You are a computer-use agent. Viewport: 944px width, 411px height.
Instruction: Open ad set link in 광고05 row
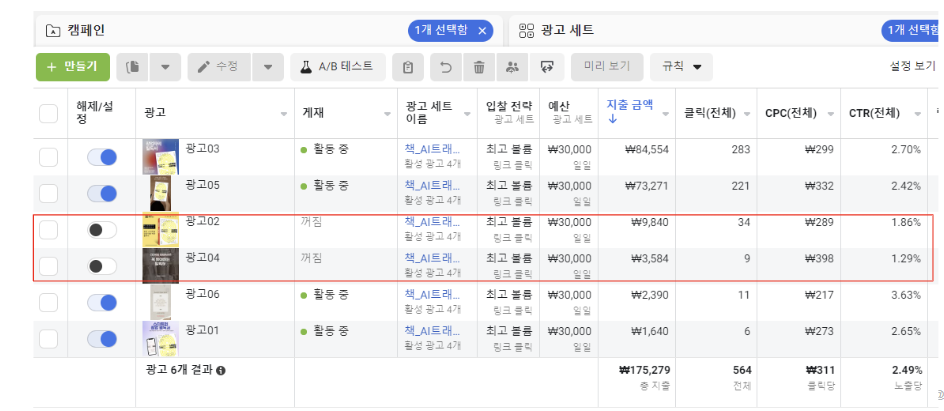(432, 185)
